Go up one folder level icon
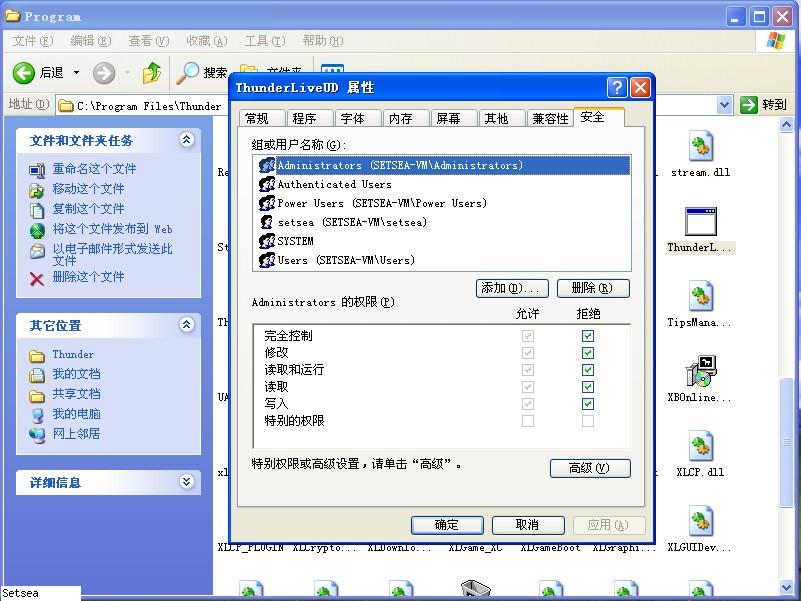 (152, 73)
